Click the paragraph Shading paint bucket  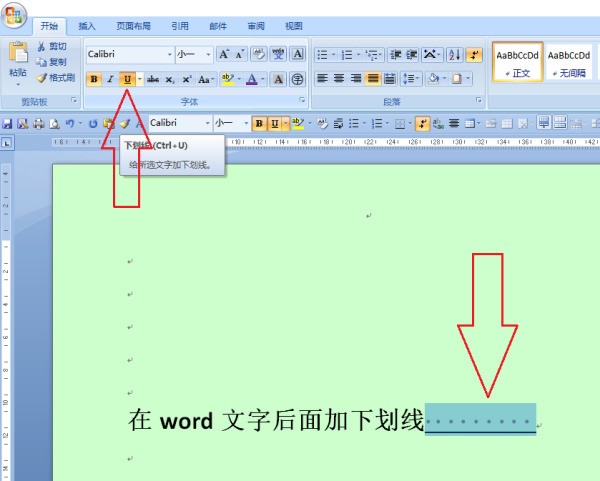[x=434, y=79]
